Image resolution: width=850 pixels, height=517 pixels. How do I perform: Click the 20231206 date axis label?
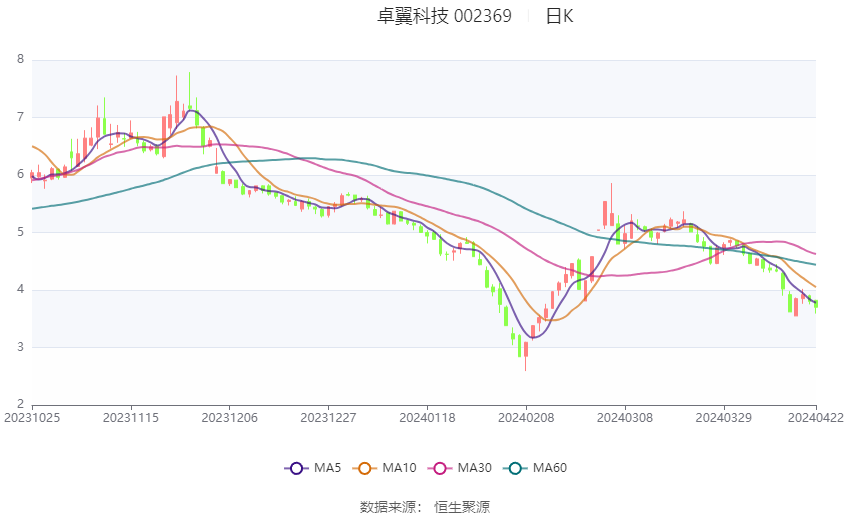[229, 418]
